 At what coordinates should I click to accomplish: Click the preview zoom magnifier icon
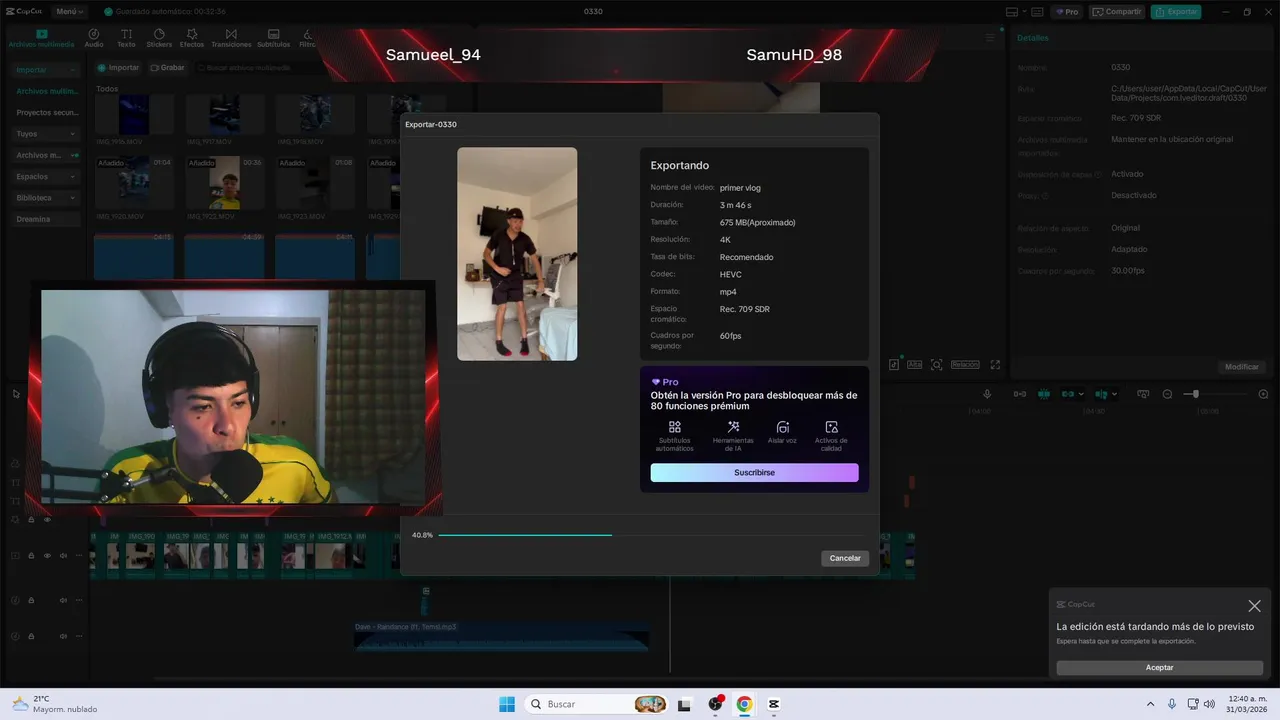pos(937,365)
